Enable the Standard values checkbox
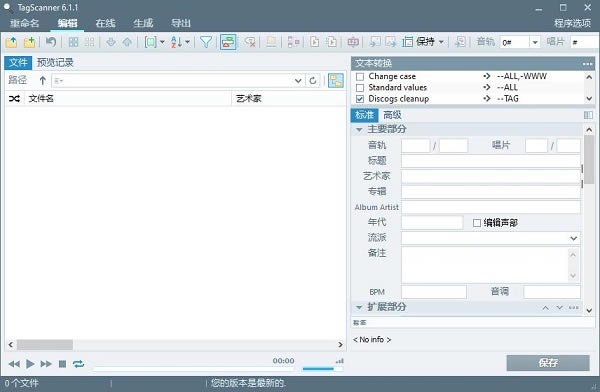Screen dimensions: 600x392 360,88
